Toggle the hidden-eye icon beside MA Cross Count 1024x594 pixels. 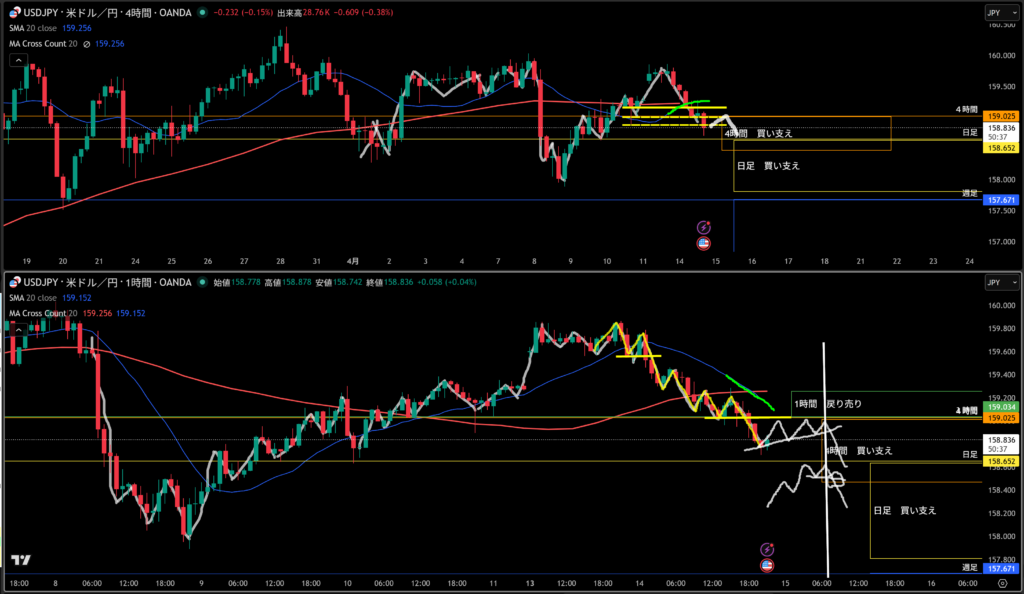(86, 43)
